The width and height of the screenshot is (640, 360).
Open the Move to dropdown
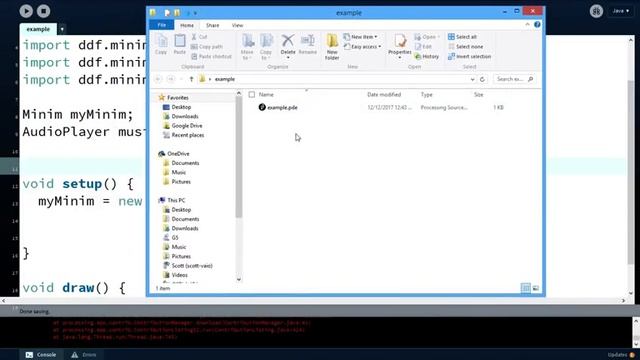[247, 47]
